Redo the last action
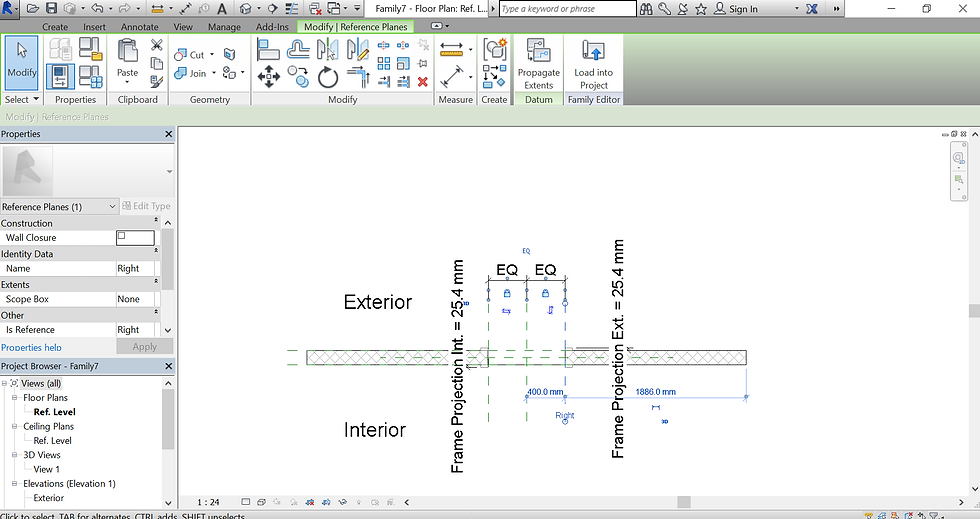The image size is (980, 519). click(x=124, y=9)
